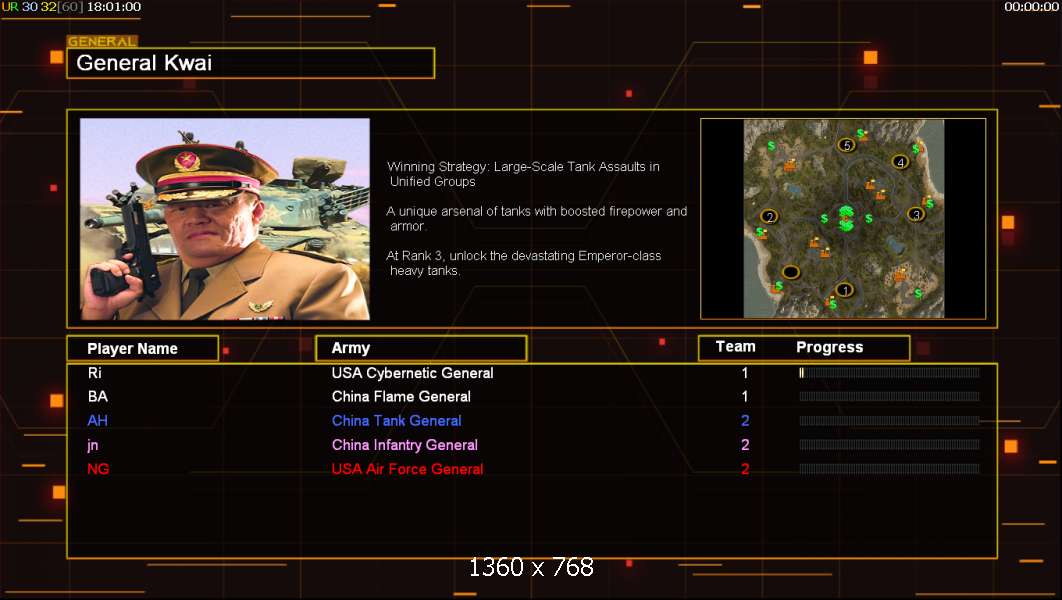Image resolution: width=1062 pixels, height=600 pixels.
Task: Click the Player Name column header
Action: tap(143, 349)
